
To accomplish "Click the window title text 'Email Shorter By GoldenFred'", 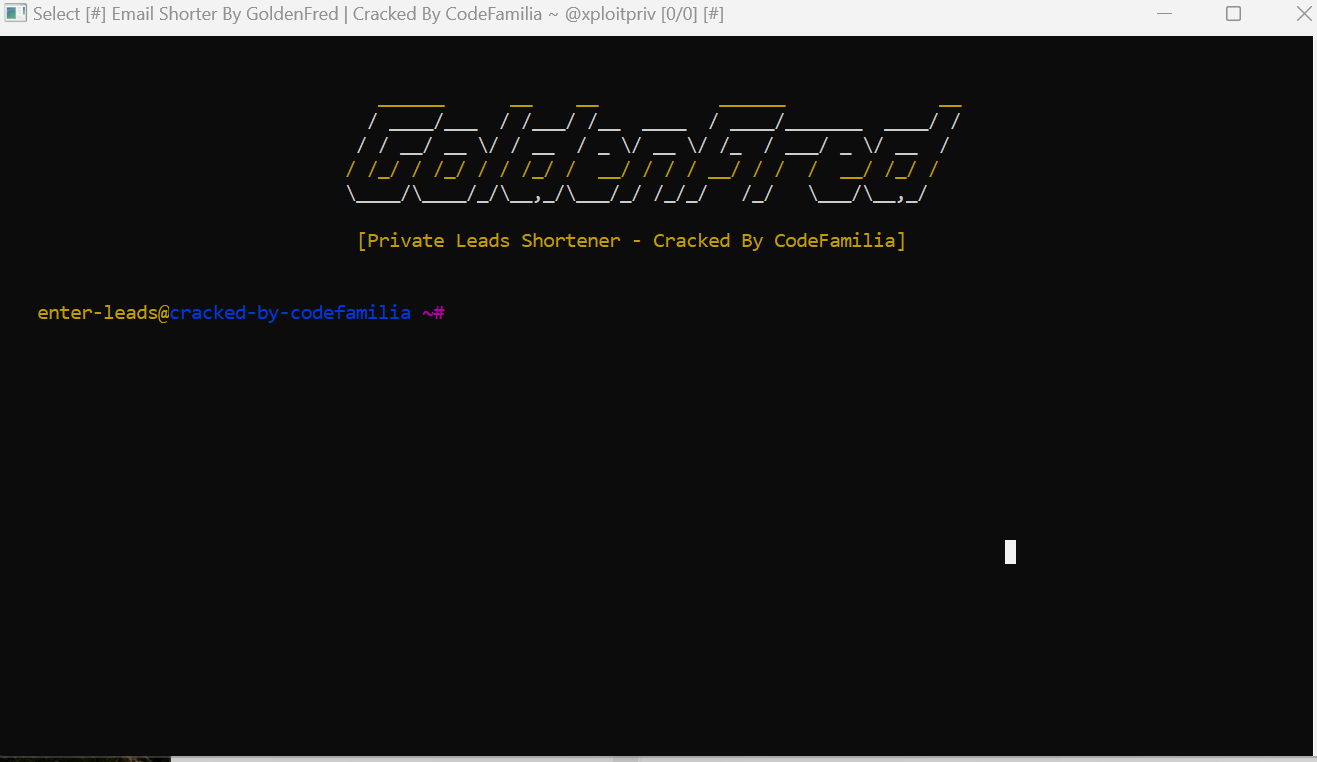I will click(x=225, y=14).
